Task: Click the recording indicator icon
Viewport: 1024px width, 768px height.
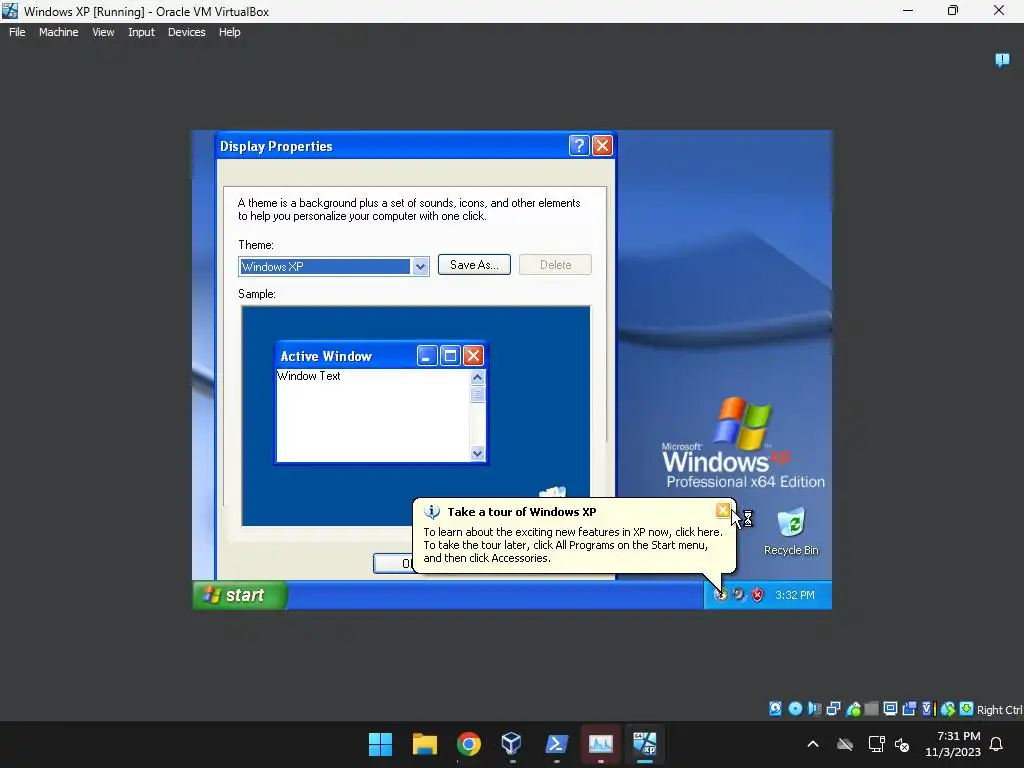Action: [909, 709]
